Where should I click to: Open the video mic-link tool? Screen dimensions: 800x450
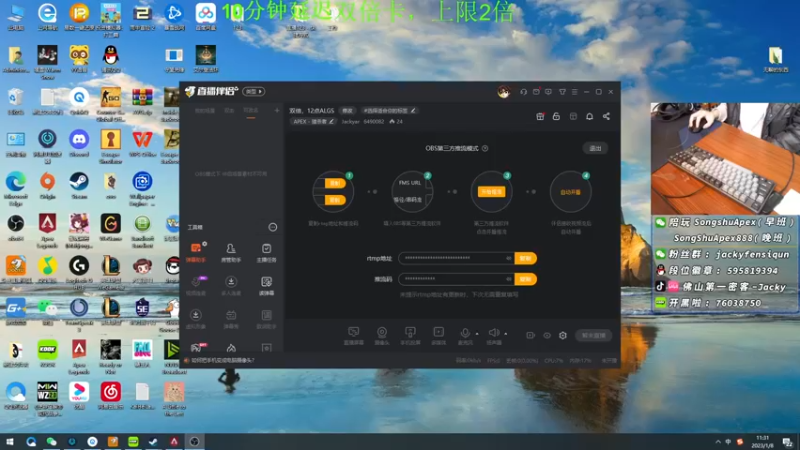point(196,285)
